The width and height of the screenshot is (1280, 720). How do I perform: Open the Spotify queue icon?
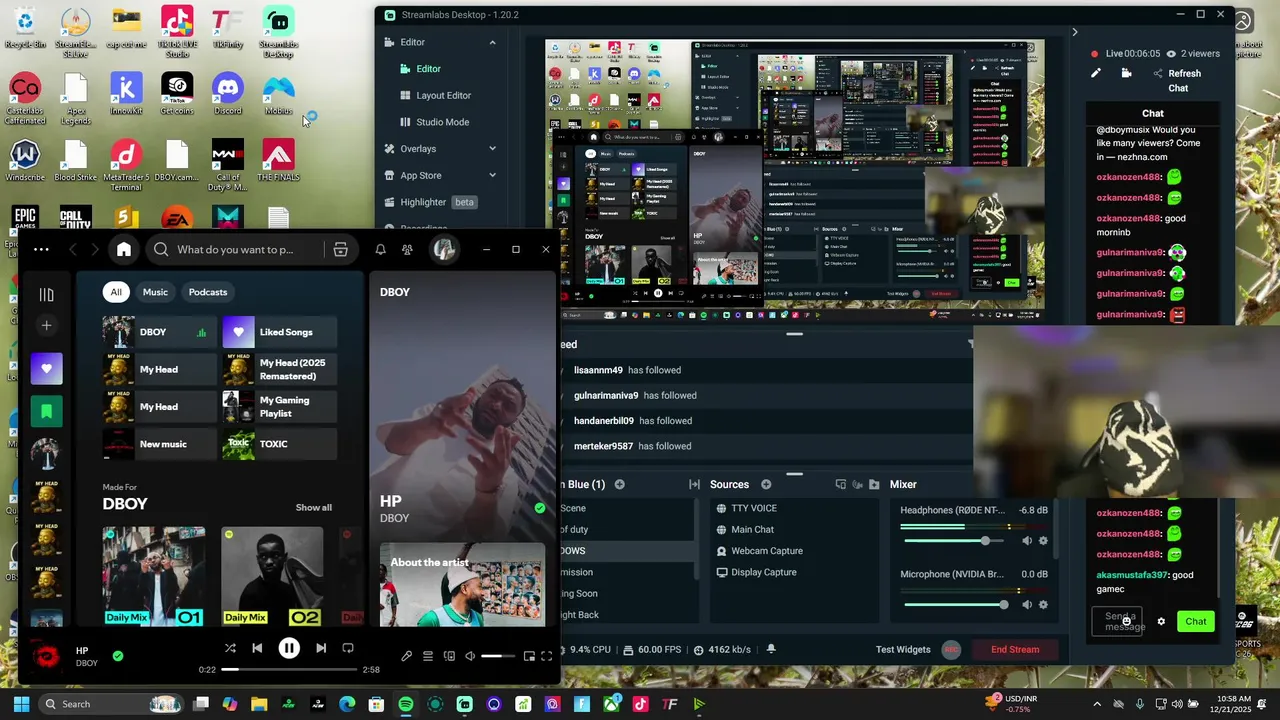click(428, 656)
